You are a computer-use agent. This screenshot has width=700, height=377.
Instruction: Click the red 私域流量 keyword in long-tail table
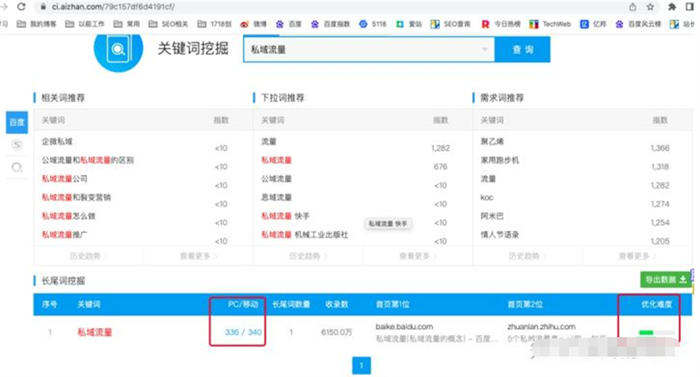tap(95, 332)
